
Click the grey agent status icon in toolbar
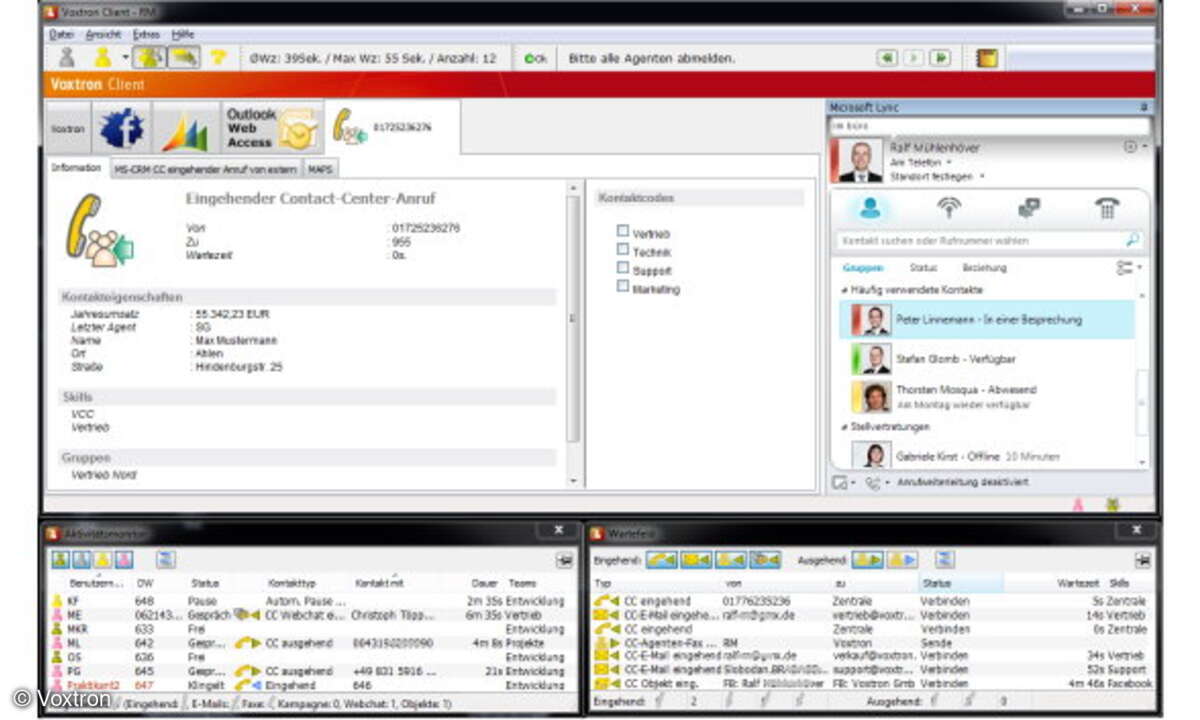pyautogui.click(x=67, y=58)
